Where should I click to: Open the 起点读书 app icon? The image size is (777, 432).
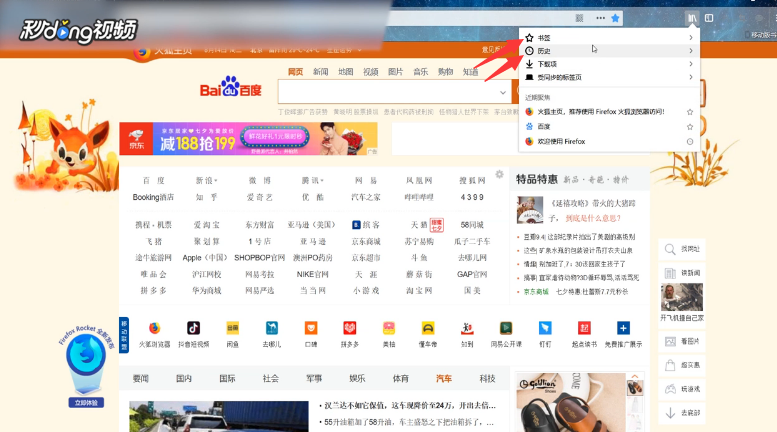click(584, 328)
